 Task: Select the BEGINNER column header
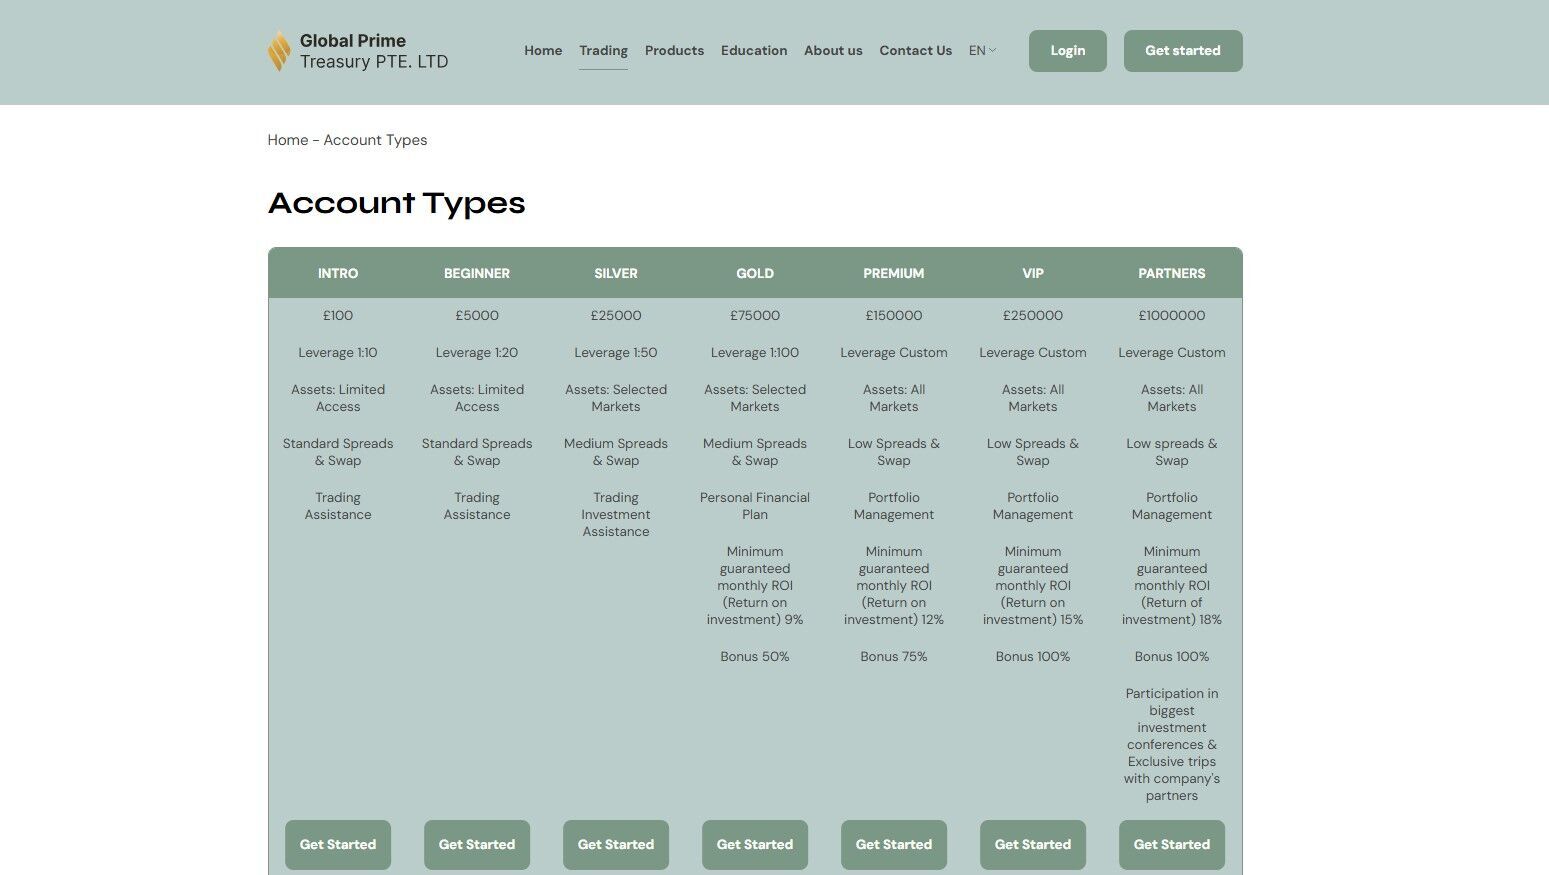(x=477, y=273)
